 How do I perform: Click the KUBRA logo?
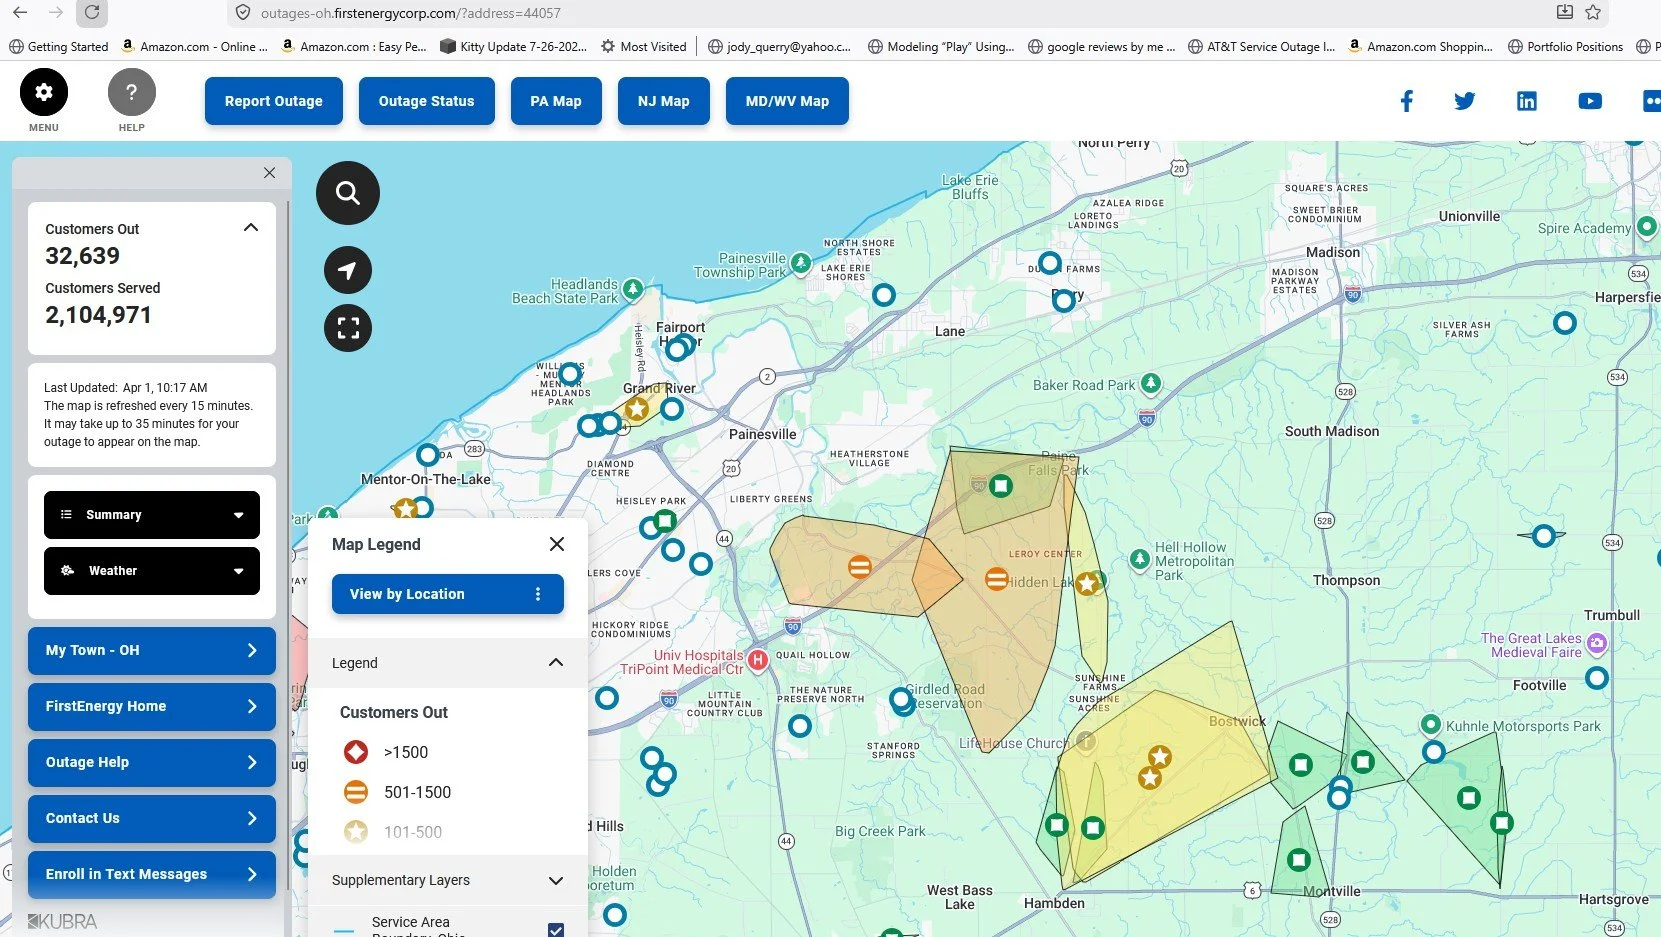click(x=63, y=921)
